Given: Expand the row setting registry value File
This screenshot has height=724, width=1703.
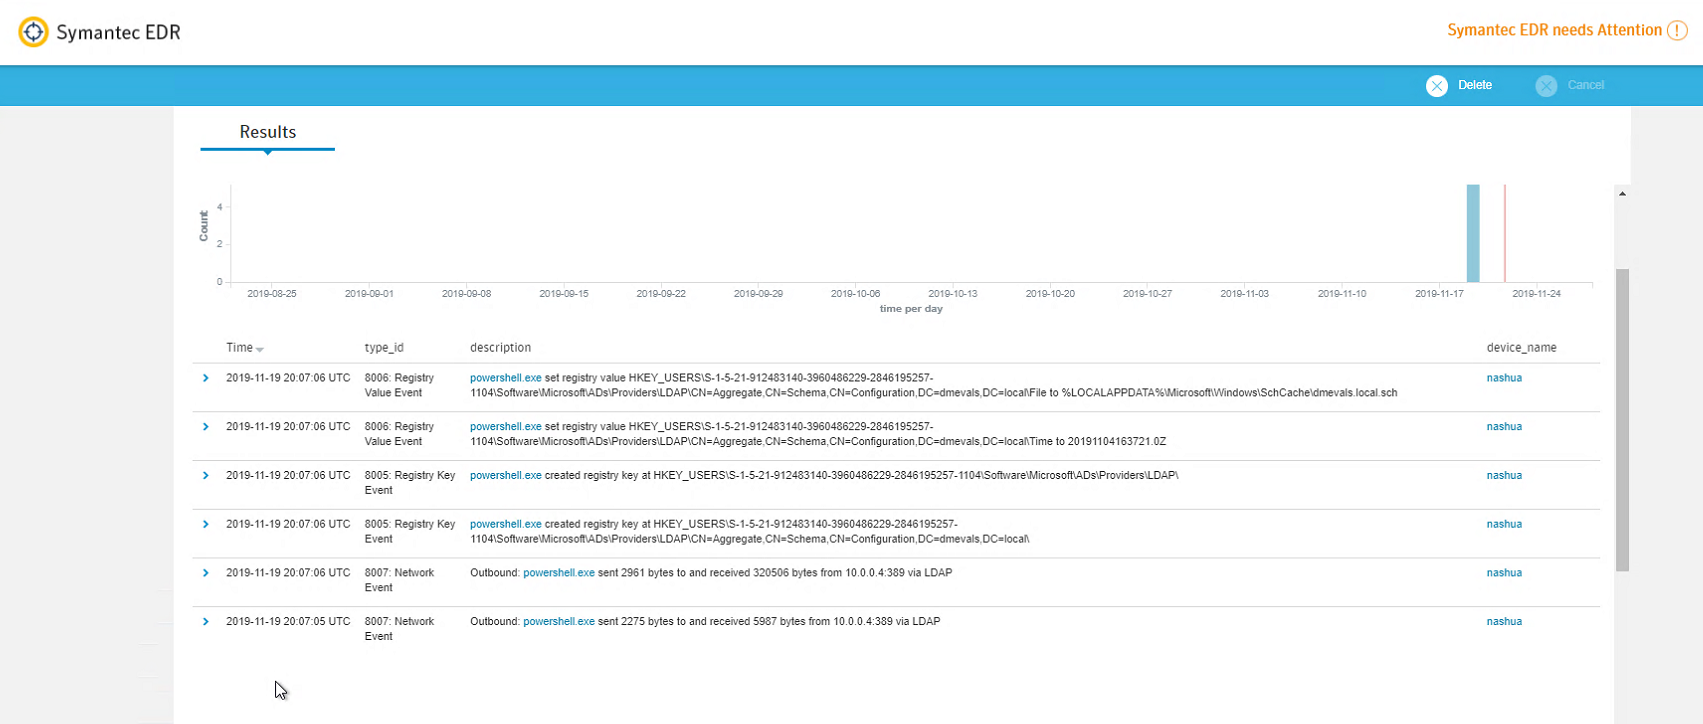Looking at the screenshot, I should (x=206, y=378).
